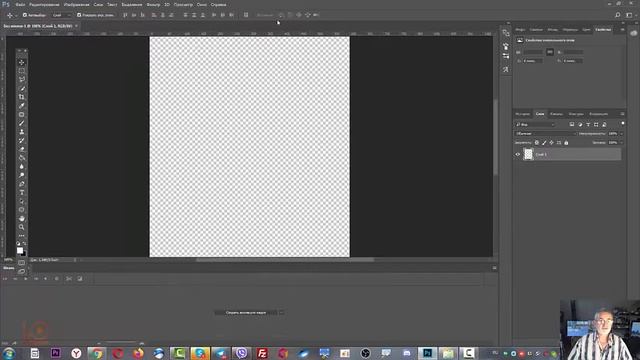Open the File menu
640x360 pixels.
[20, 4]
